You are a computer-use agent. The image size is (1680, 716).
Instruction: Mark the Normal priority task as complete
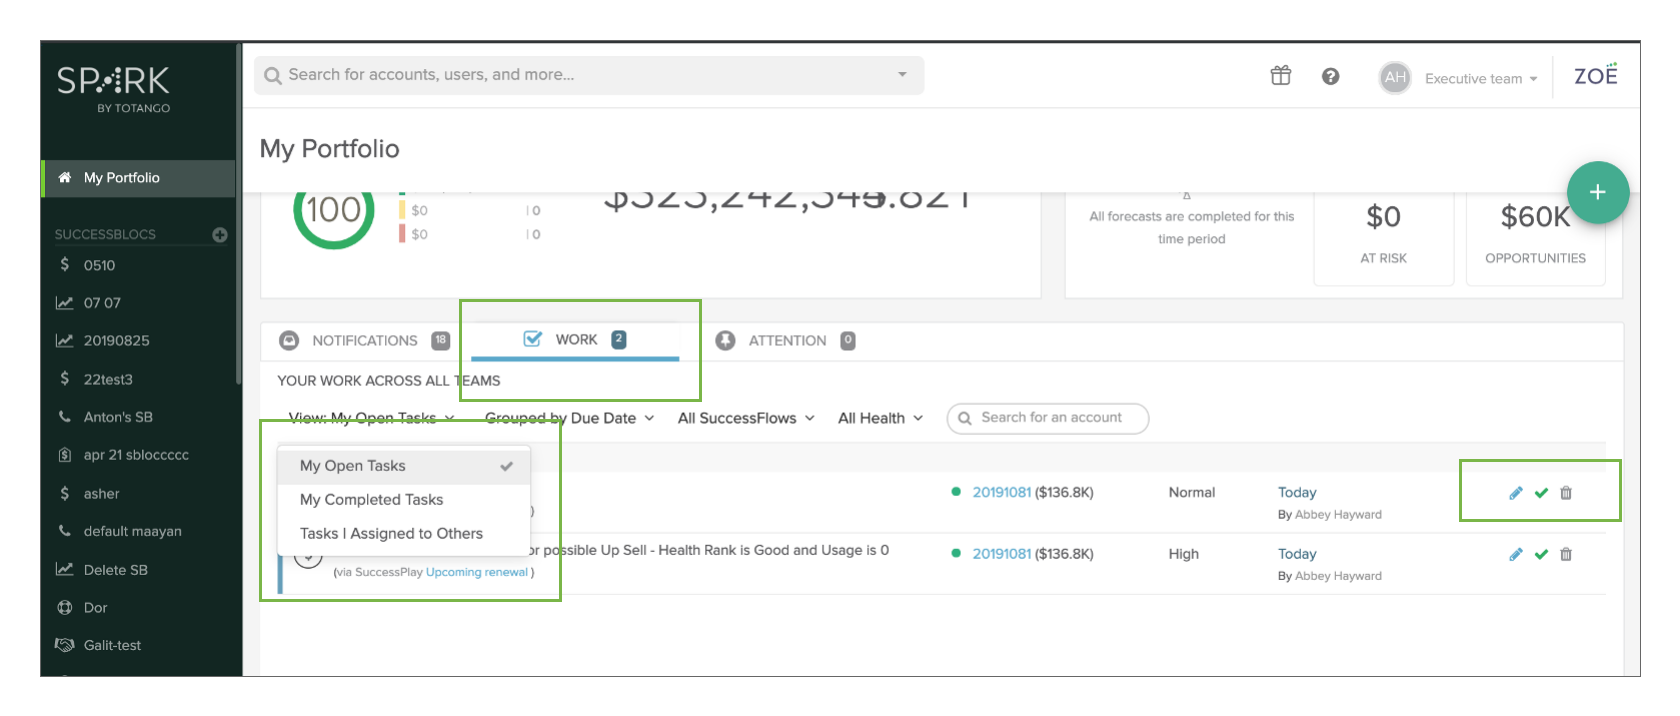click(1541, 493)
